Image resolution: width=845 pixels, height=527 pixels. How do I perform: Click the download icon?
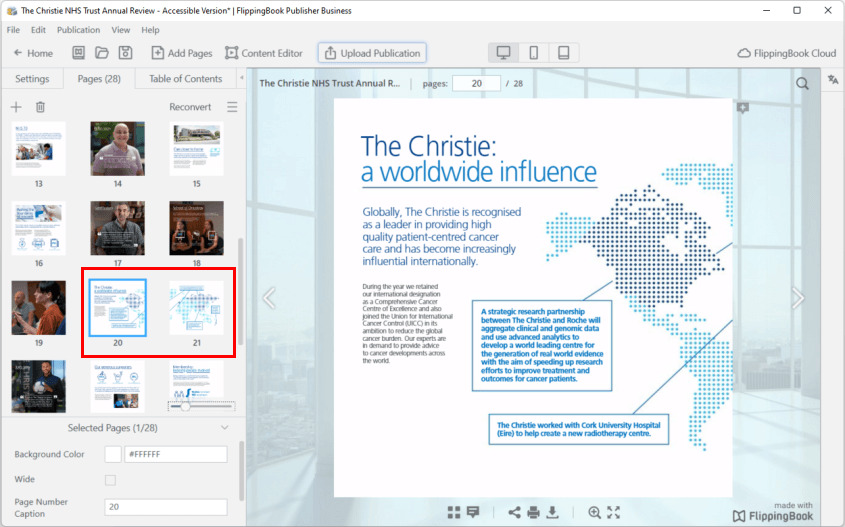pos(552,512)
